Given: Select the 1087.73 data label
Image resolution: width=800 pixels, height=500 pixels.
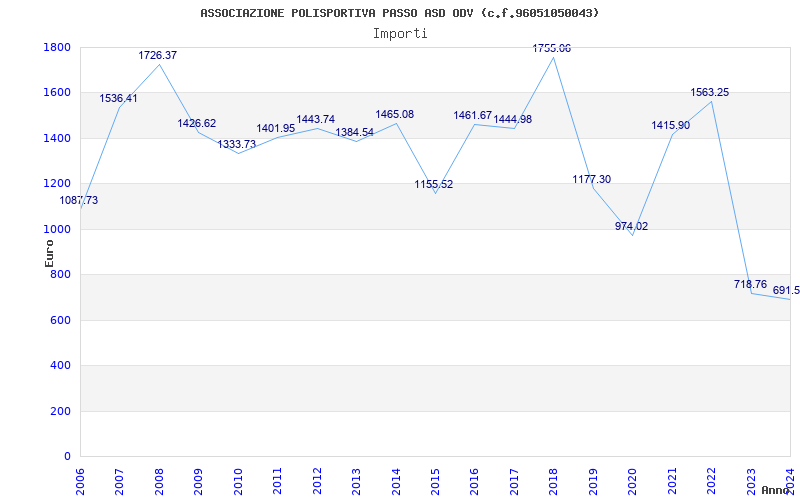Looking at the screenshot, I should (x=79, y=201).
